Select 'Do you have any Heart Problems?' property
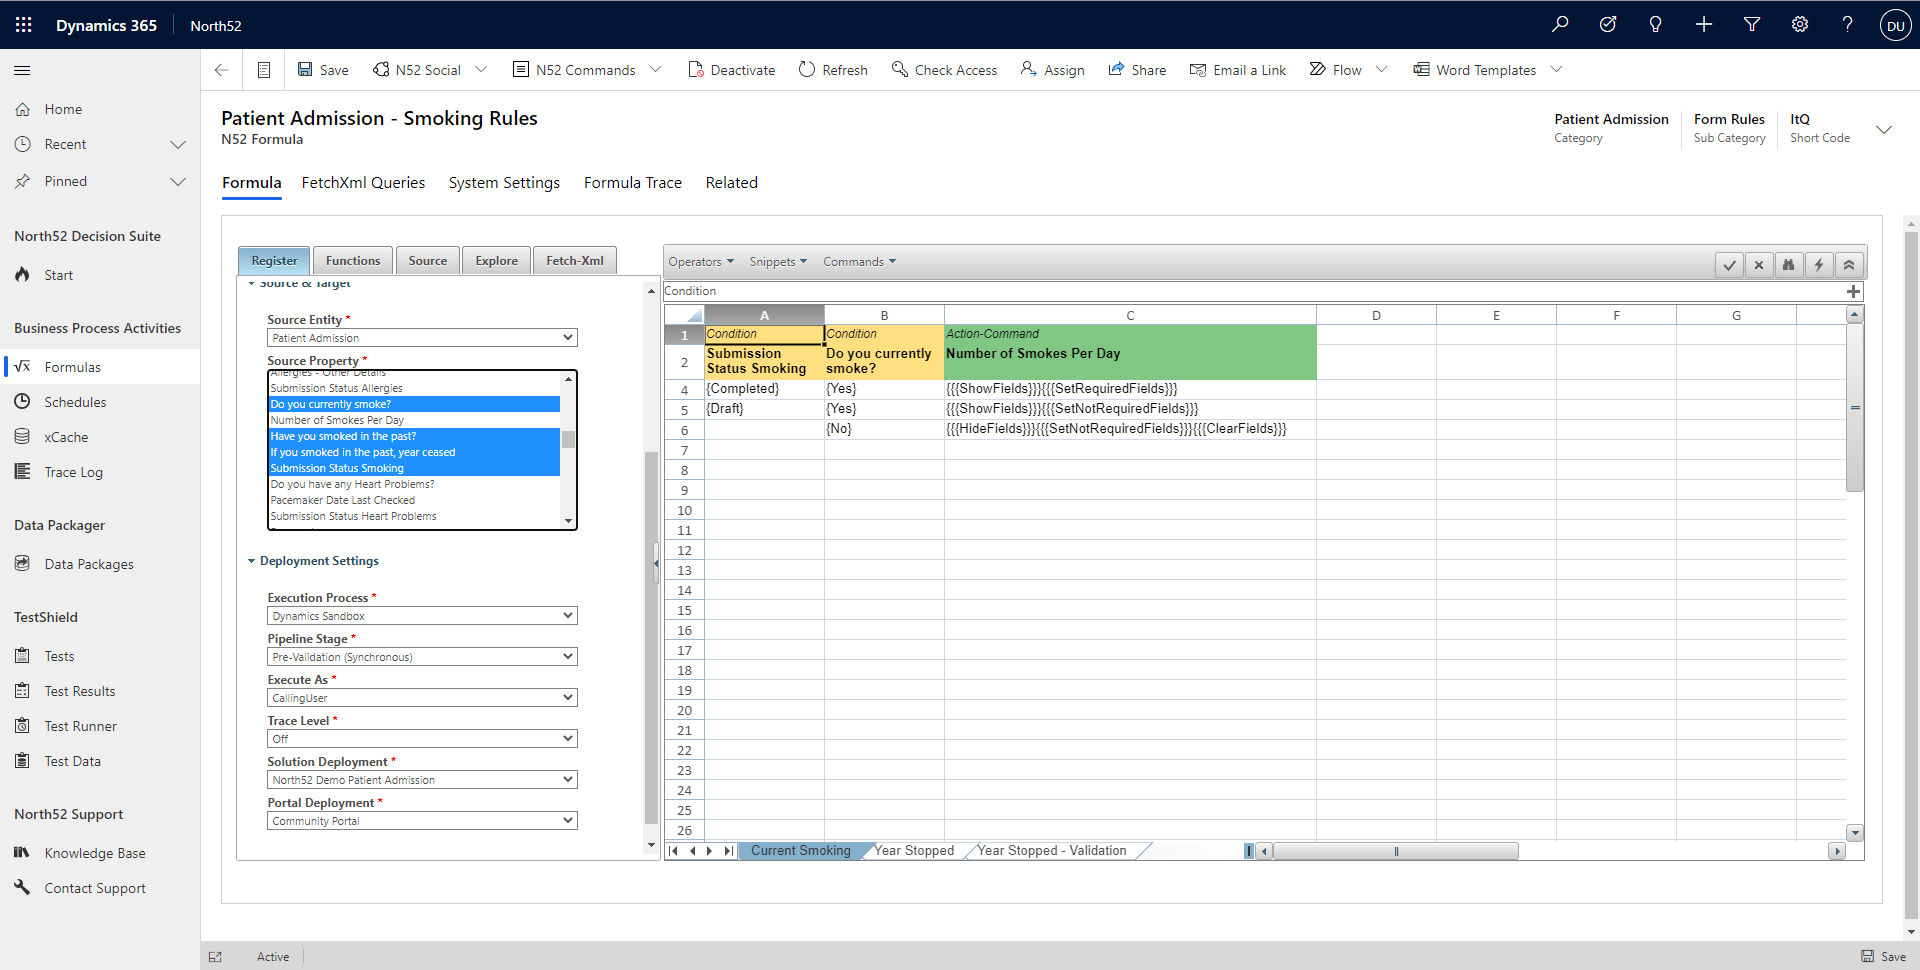Screen dimensions: 1920x970 [x=352, y=483]
